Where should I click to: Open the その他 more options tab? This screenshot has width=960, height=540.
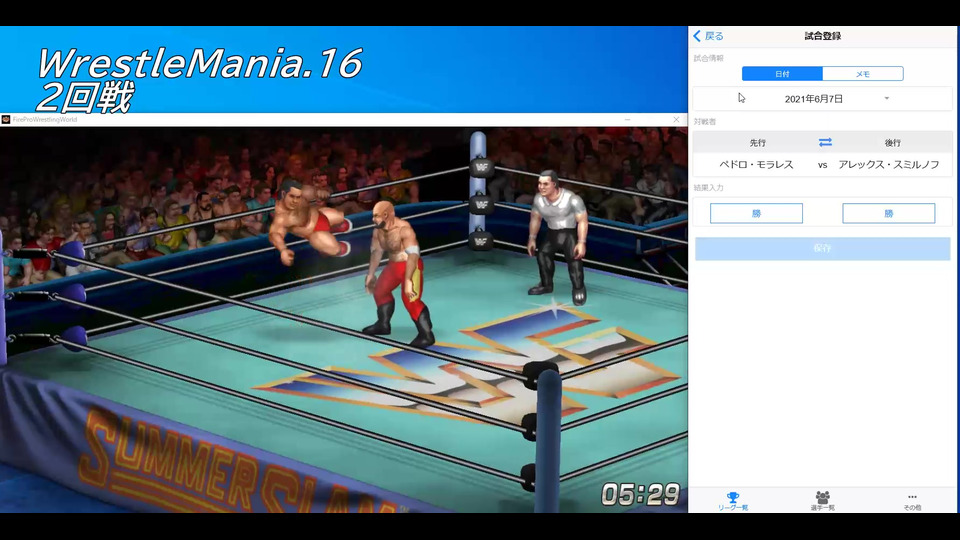pyautogui.click(x=912, y=501)
